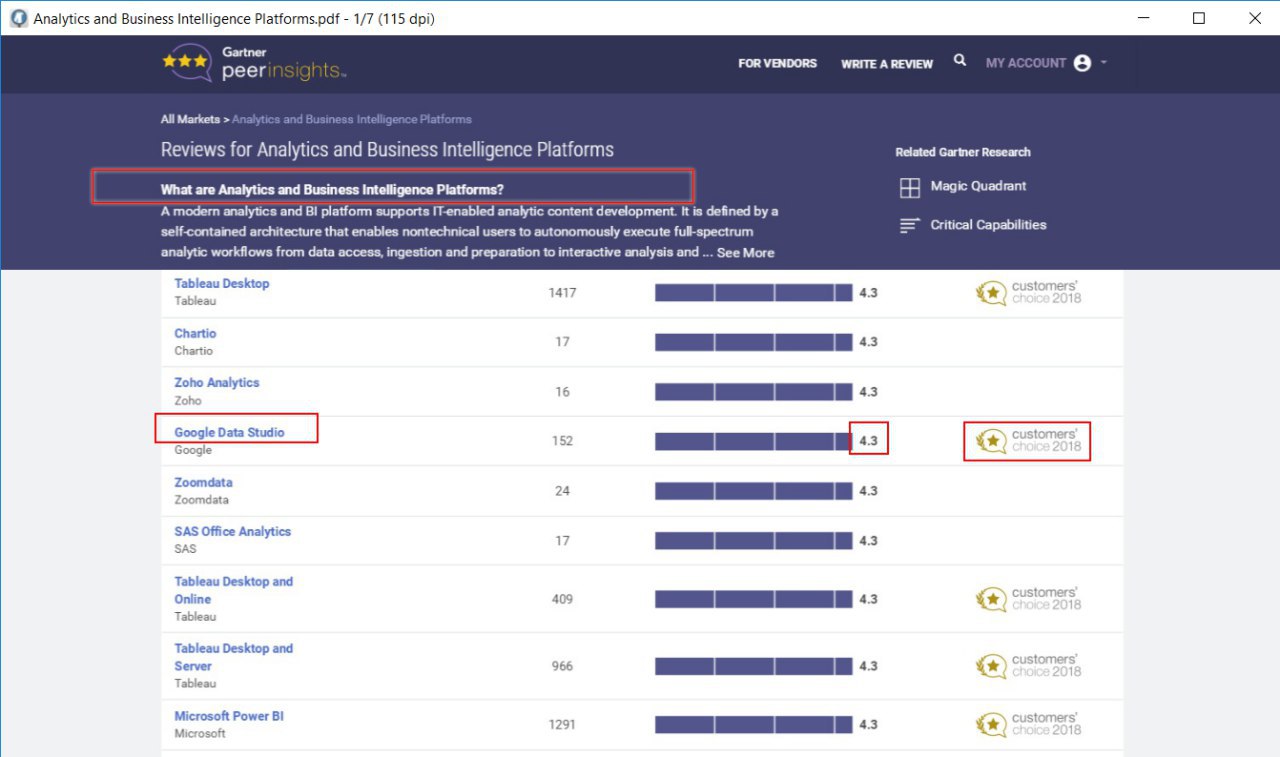This screenshot has width=1280, height=757.
Task: Click the Gartner Peer Insights logo
Action: tap(255, 63)
